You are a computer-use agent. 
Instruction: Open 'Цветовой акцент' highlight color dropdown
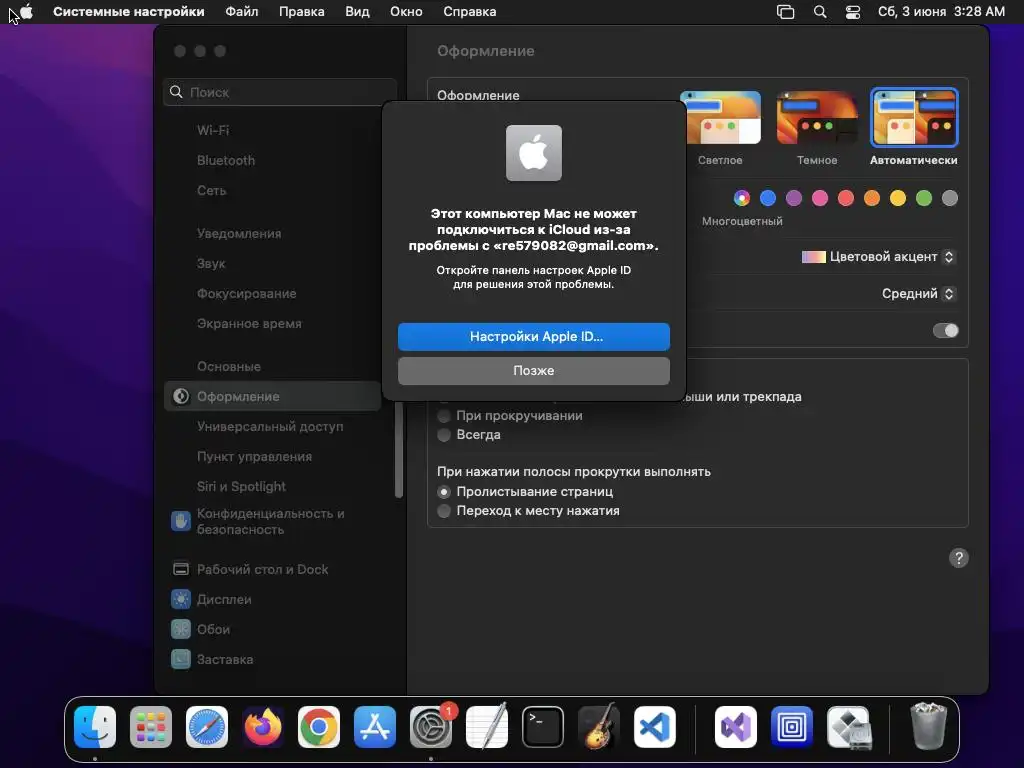click(878, 257)
